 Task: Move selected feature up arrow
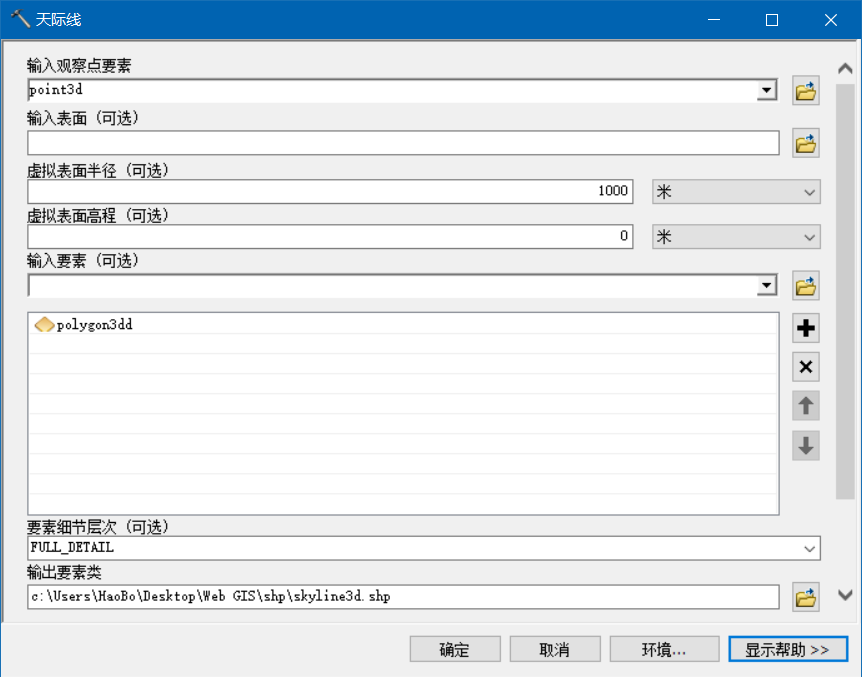(805, 406)
